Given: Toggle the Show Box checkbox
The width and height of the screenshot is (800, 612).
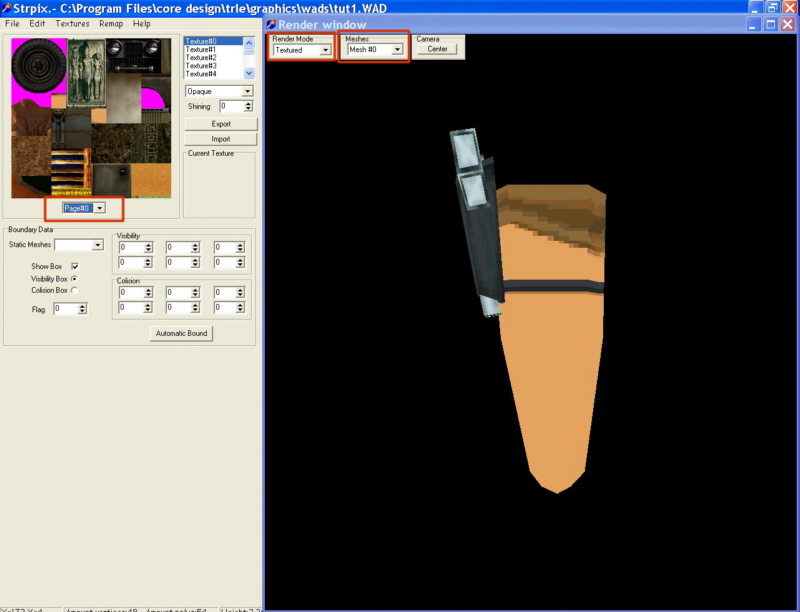Looking at the screenshot, I should coord(75,266).
